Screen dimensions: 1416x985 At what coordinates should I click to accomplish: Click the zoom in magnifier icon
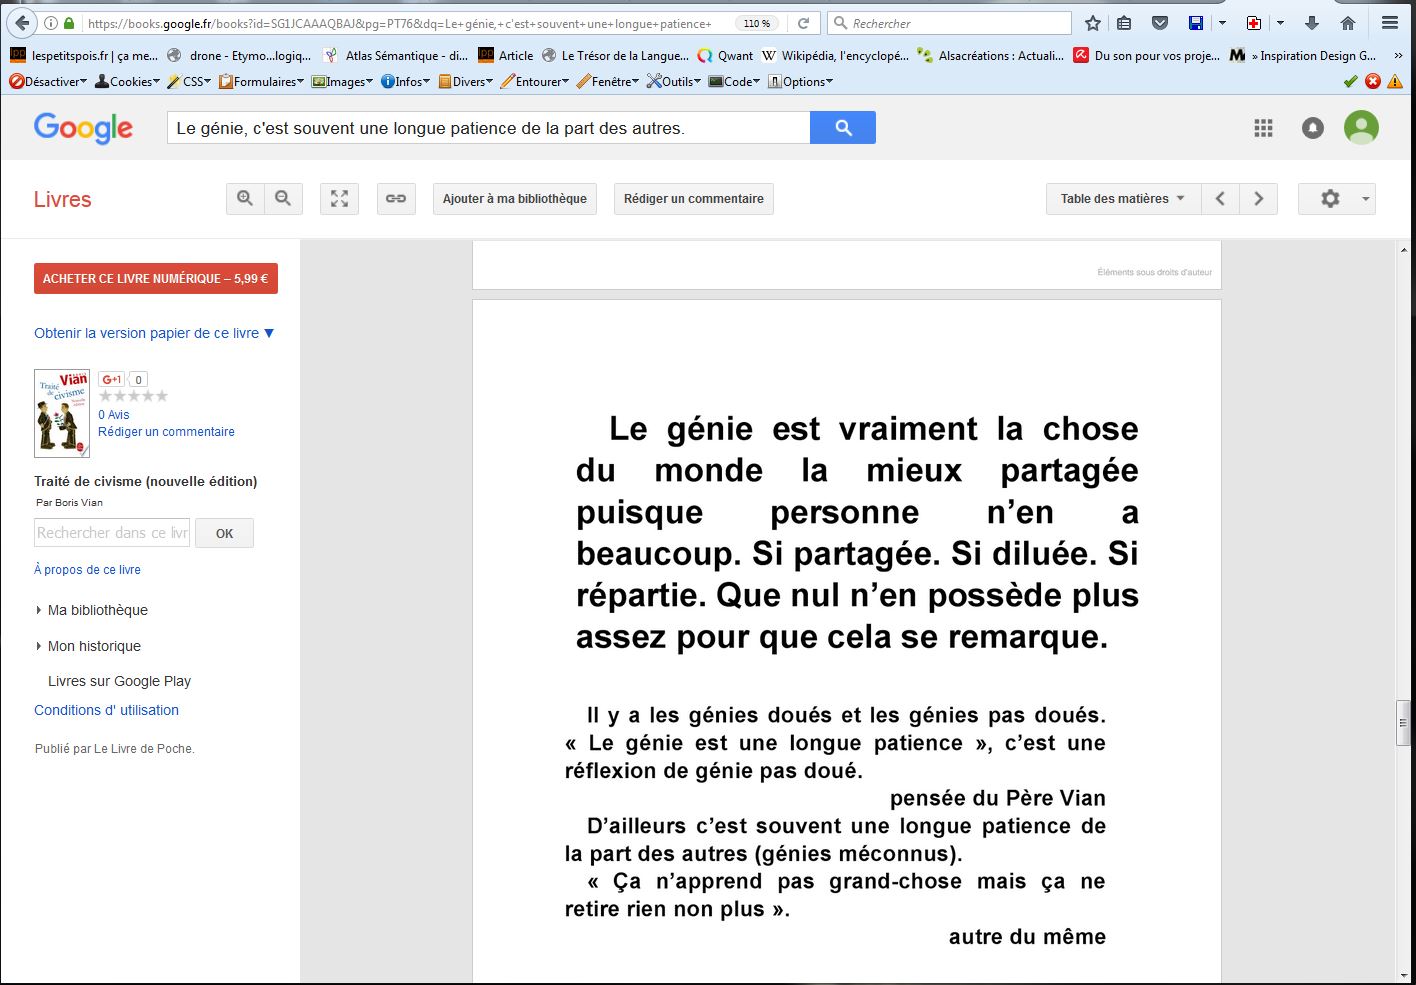click(245, 199)
